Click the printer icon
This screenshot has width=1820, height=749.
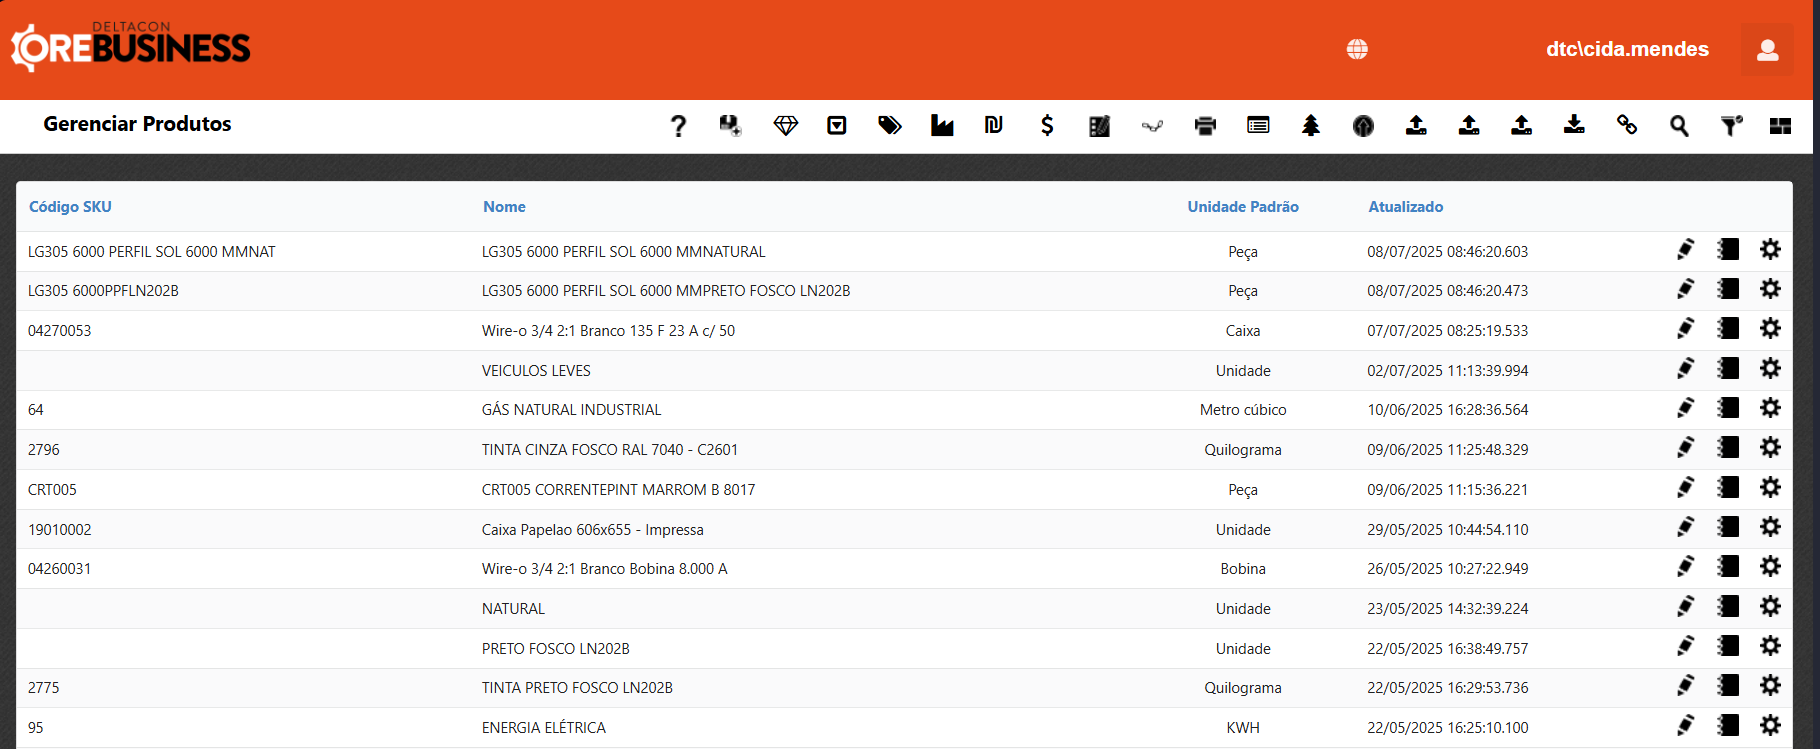(1205, 126)
